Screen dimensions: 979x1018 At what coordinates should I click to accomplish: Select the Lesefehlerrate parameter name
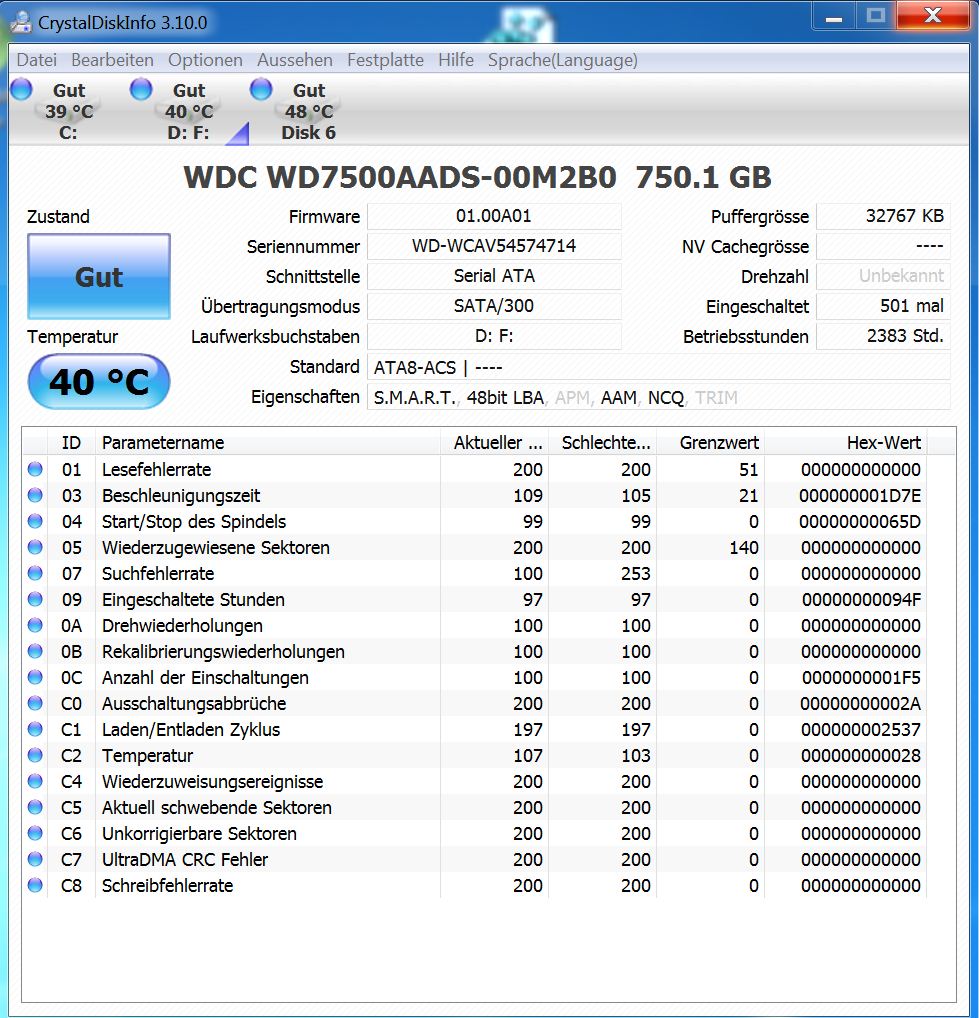[156, 469]
